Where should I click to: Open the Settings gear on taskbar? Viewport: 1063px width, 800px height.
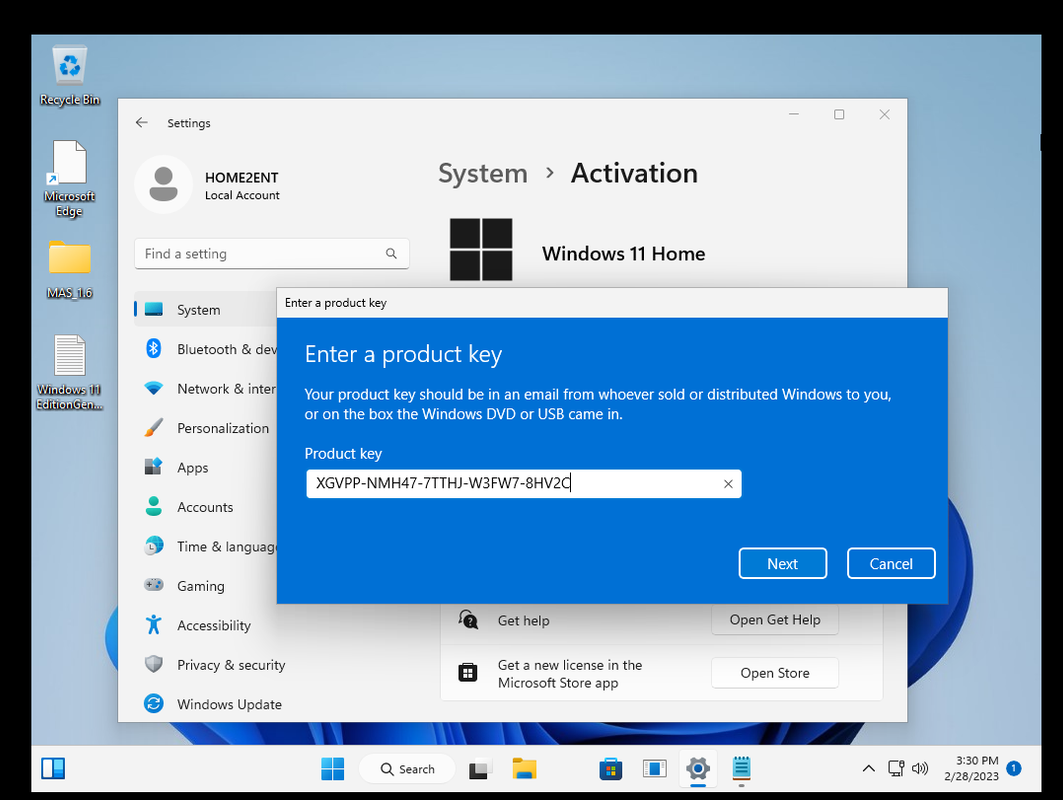(698, 769)
